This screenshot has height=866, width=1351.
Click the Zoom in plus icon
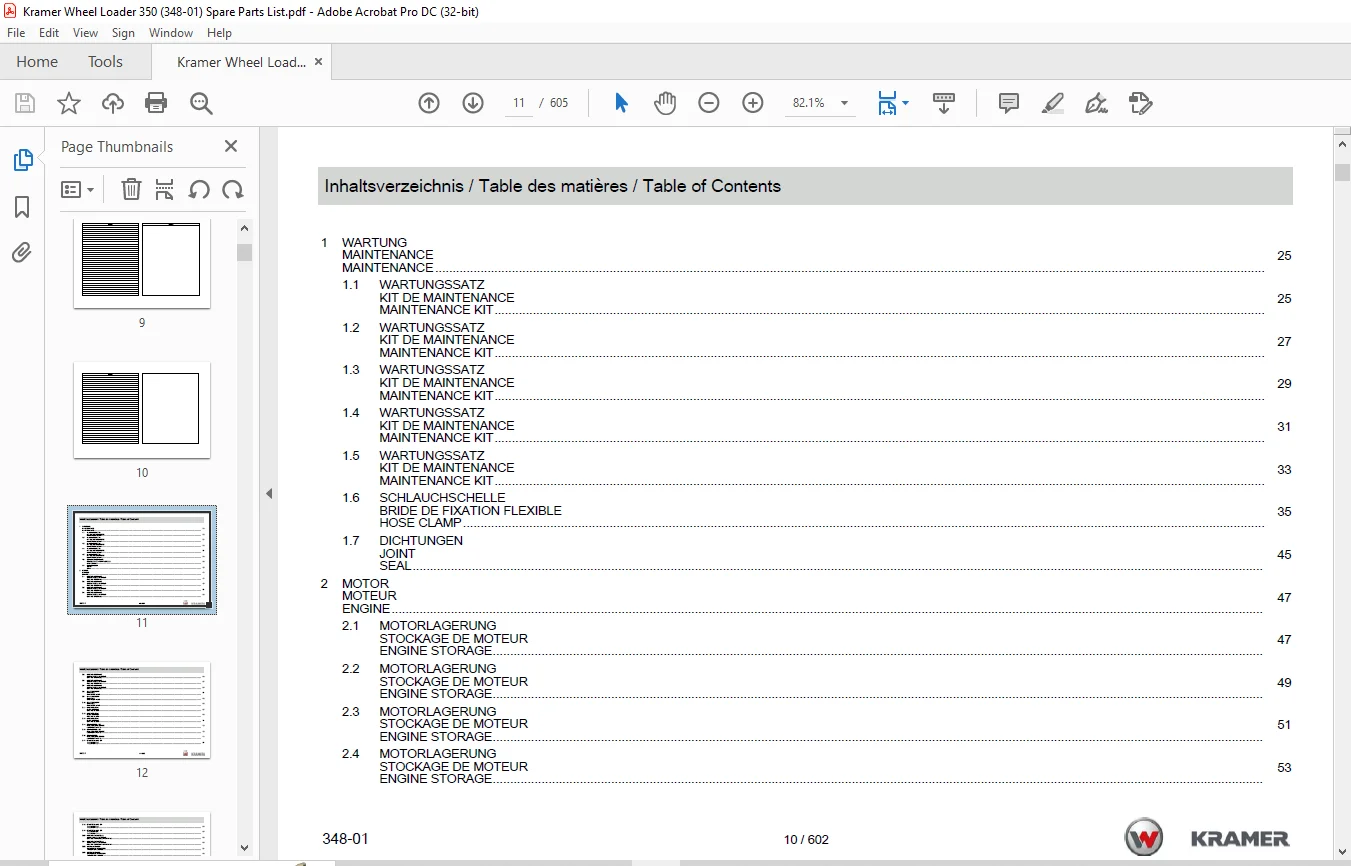(753, 103)
